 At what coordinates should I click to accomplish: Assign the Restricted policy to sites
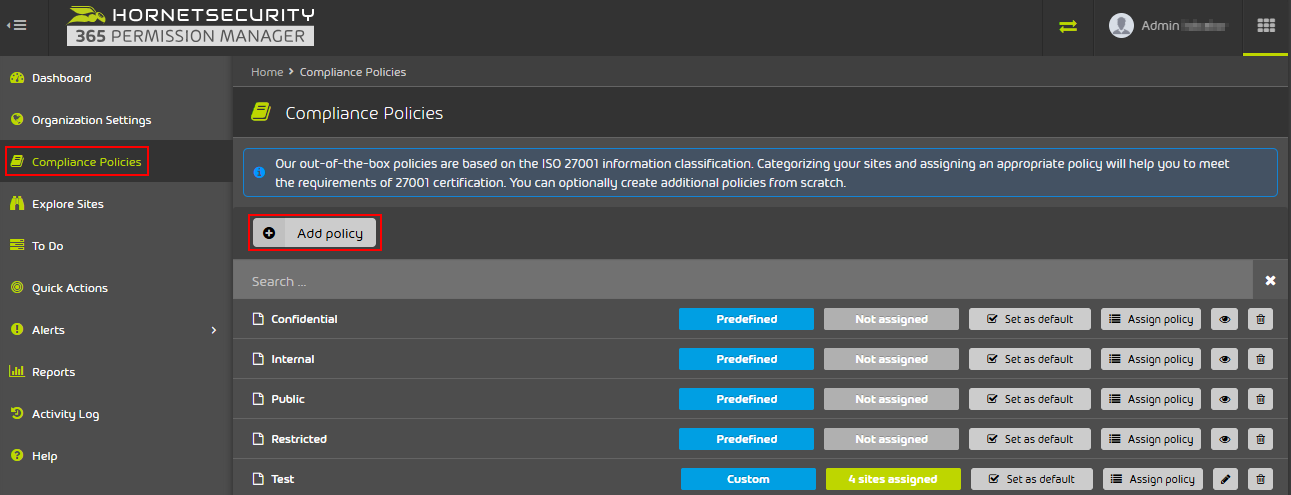1151,439
